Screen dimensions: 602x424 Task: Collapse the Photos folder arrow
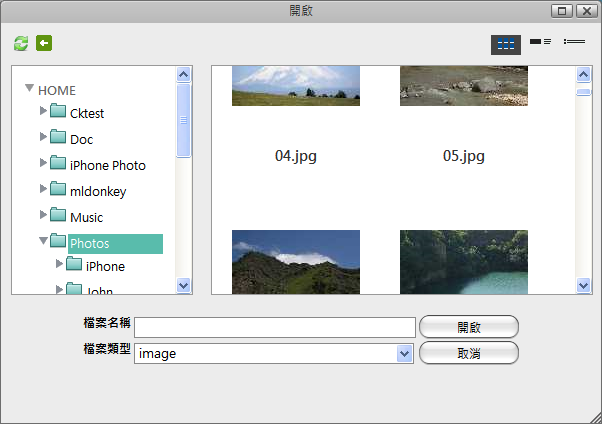(43, 242)
